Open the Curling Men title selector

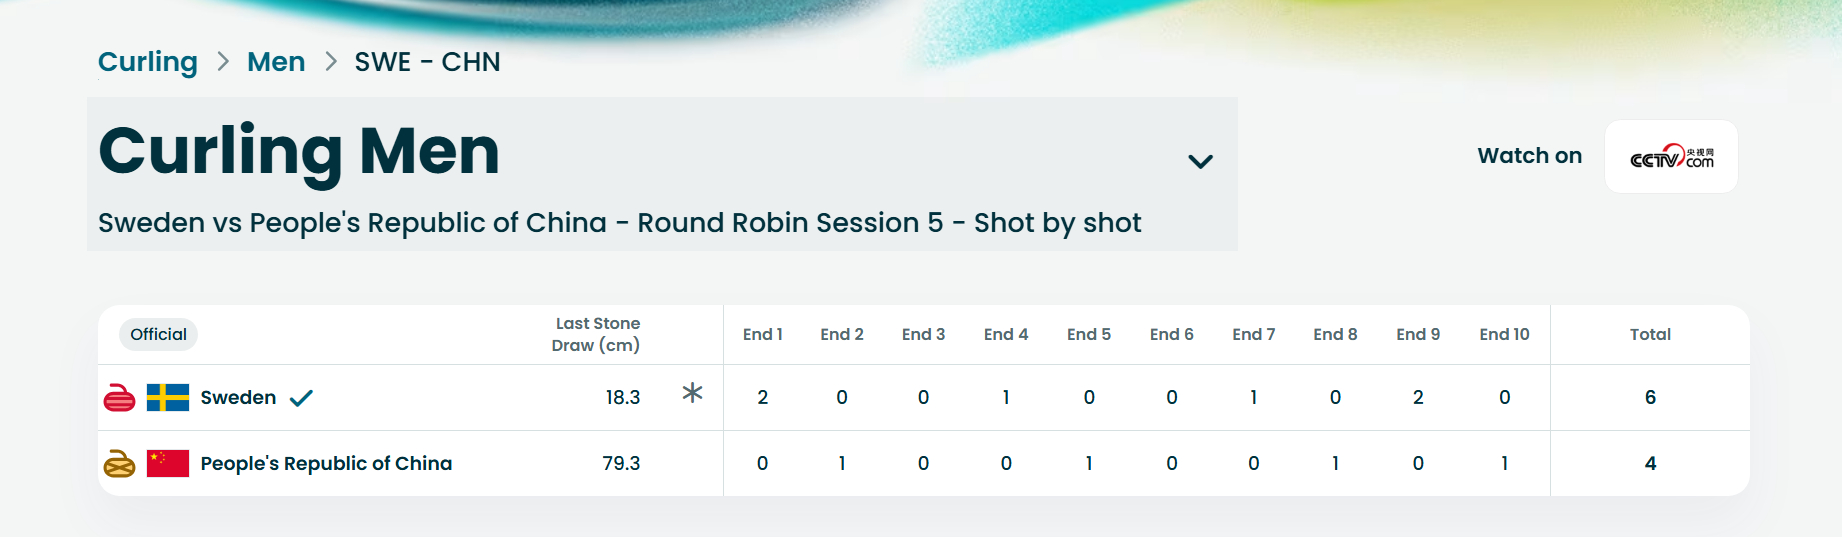pyautogui.click(x=298, y=152)
